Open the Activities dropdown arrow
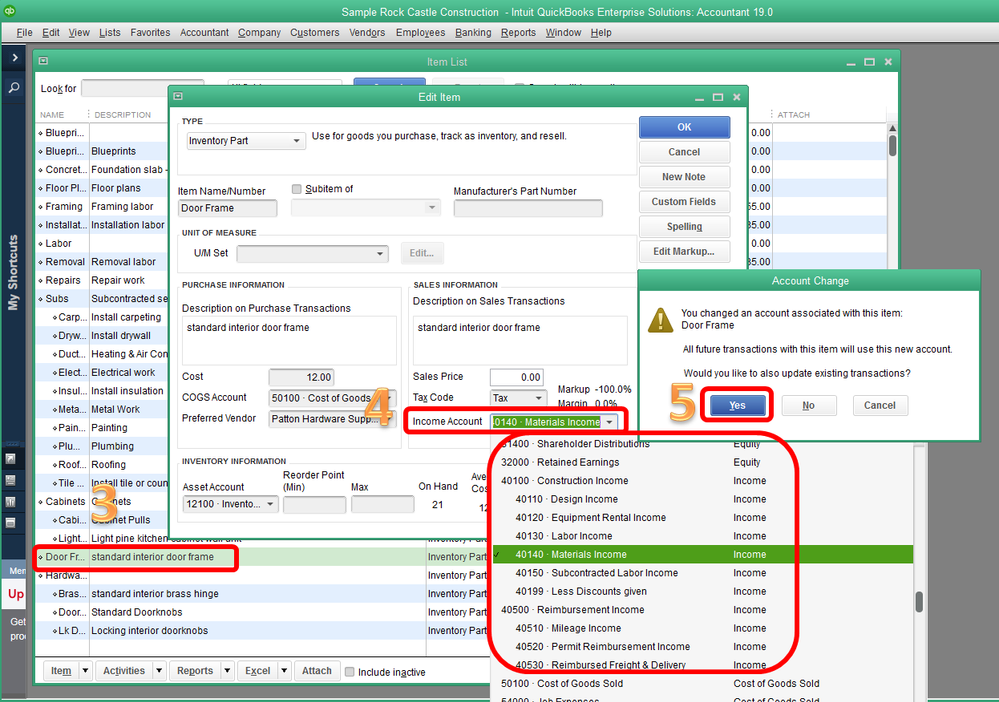 pyautogui.click(x=159, y=671)
